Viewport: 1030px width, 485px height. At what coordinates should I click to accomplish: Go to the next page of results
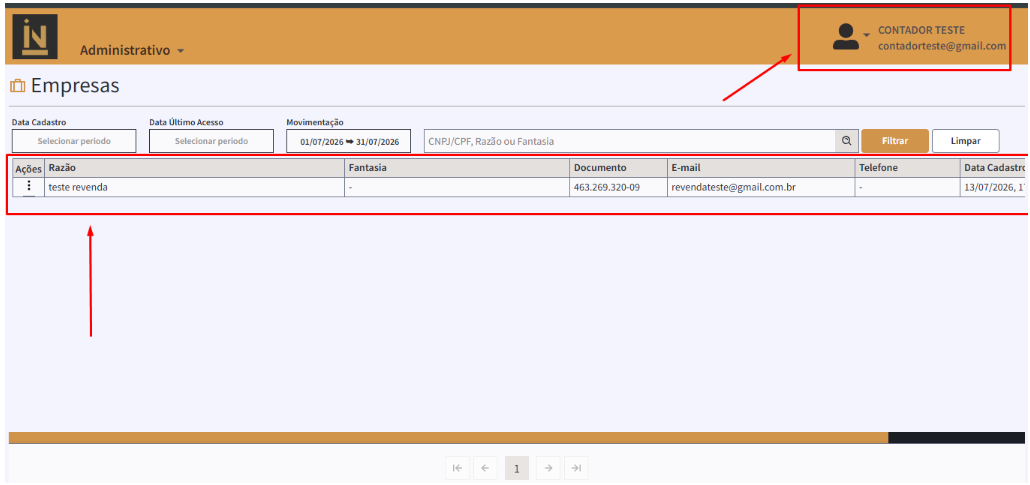549,469
